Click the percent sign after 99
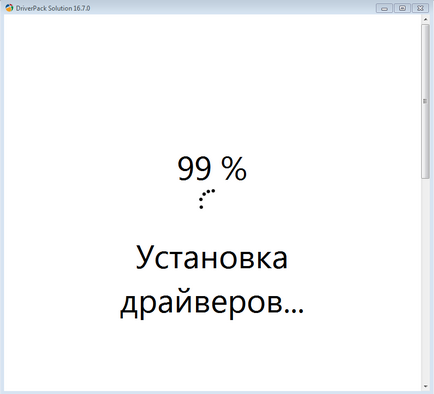 [234, 169]
